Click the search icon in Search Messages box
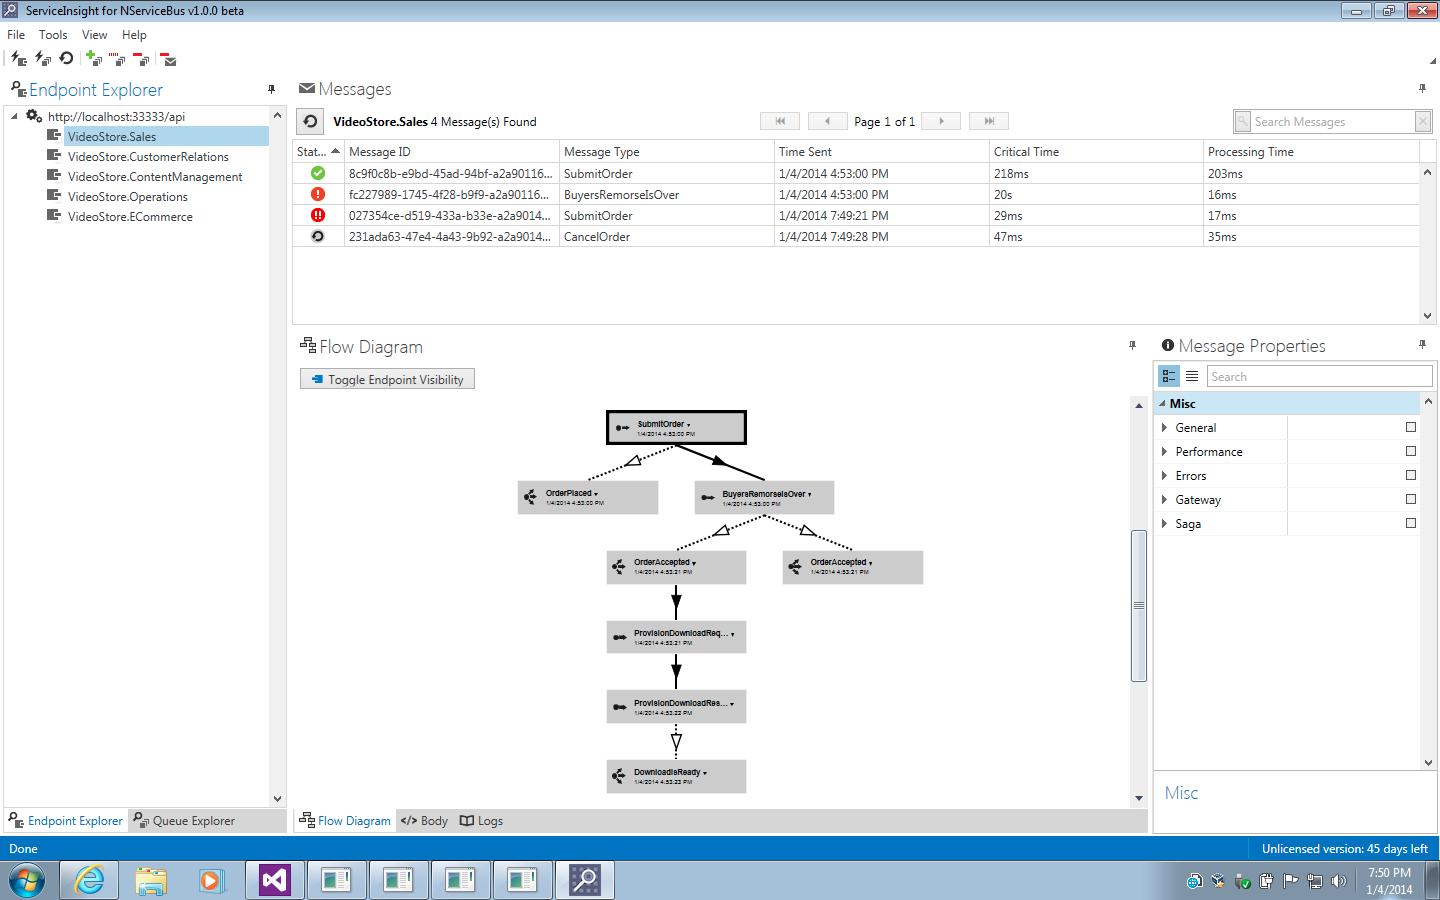Image resolution: width=1440 pixels, height=900 pixels. tap(1243, 121)
